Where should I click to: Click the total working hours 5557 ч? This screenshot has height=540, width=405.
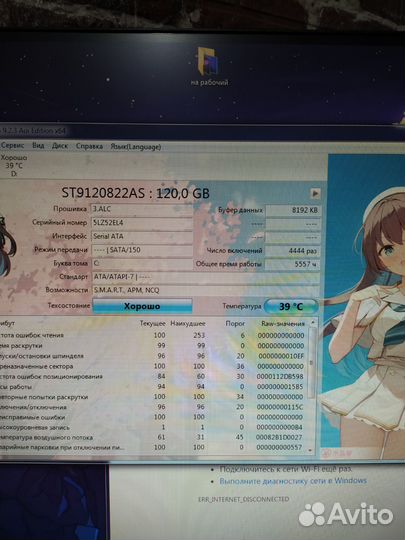coord(293,264)
